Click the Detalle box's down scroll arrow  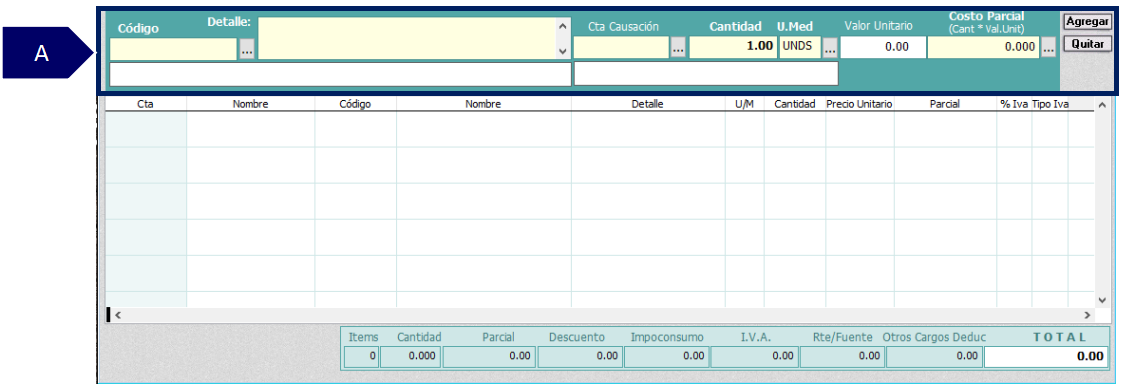pyautogui.click(x=562, y=51)
